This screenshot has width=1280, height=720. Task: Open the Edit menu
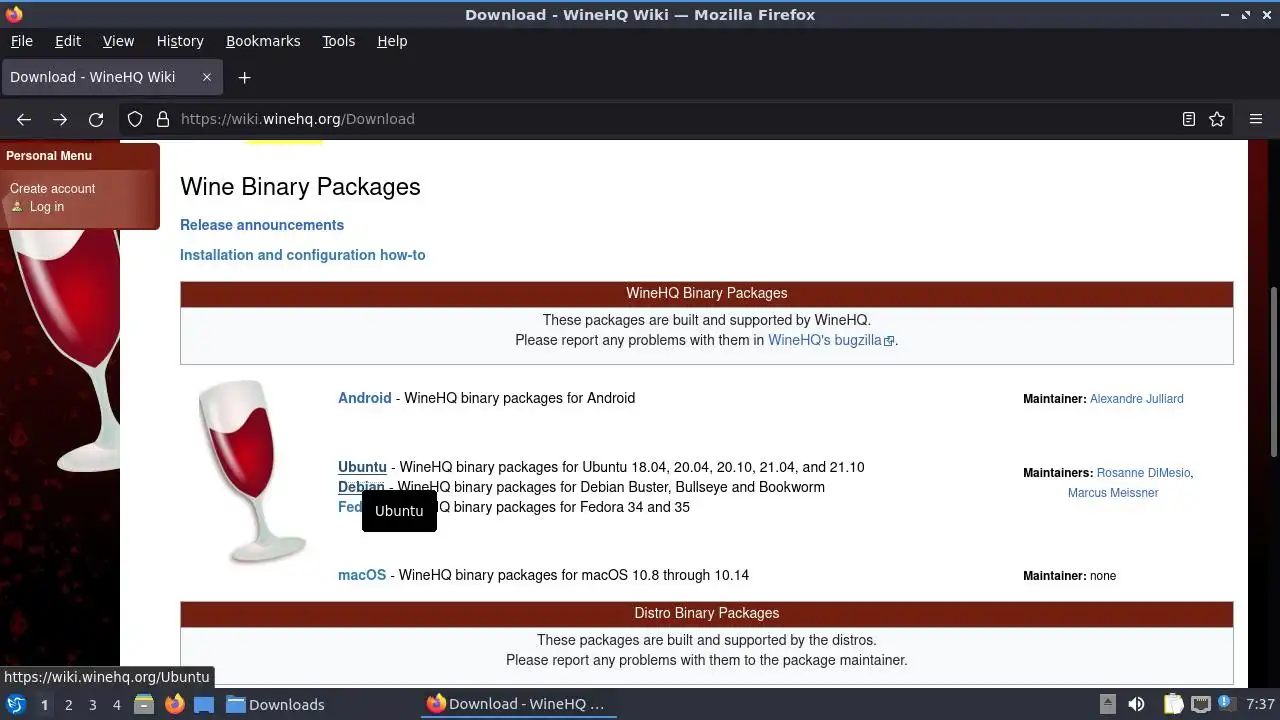pos(68,41)
